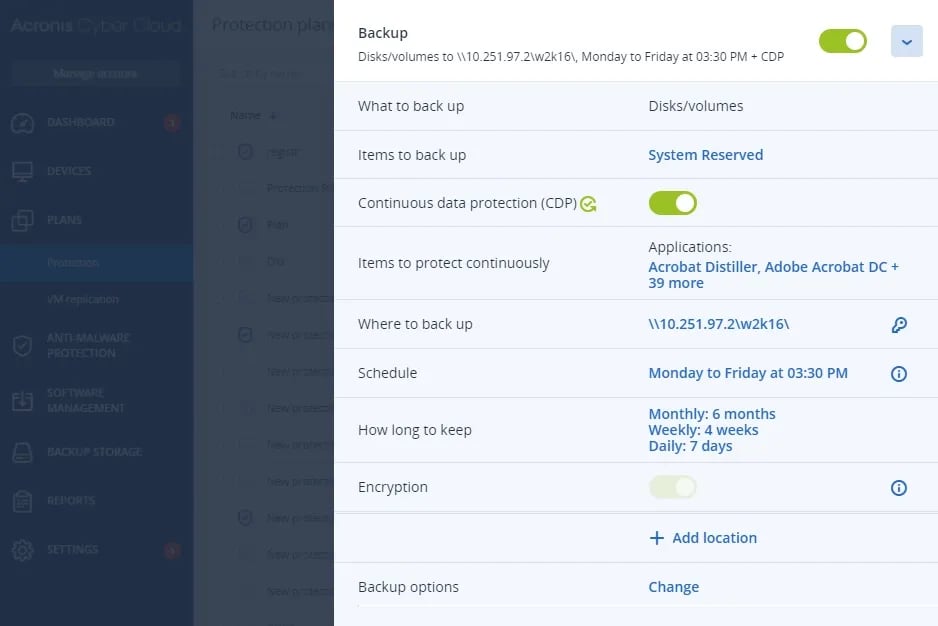Open the Monday to Friday schedule link
Screen dimensions: 938x626
pyautogui.click(x=747, y=373)
